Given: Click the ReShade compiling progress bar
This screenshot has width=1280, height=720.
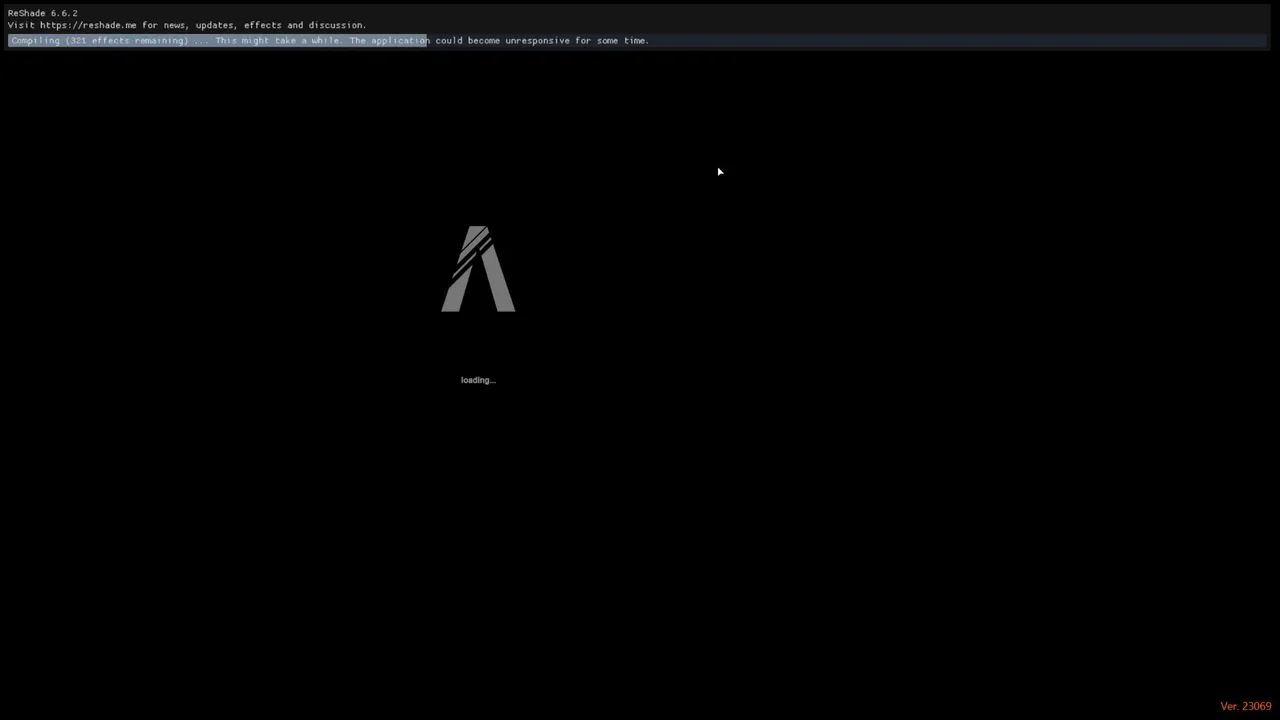Looking at the screenshot, I should [x=637, y=41].
